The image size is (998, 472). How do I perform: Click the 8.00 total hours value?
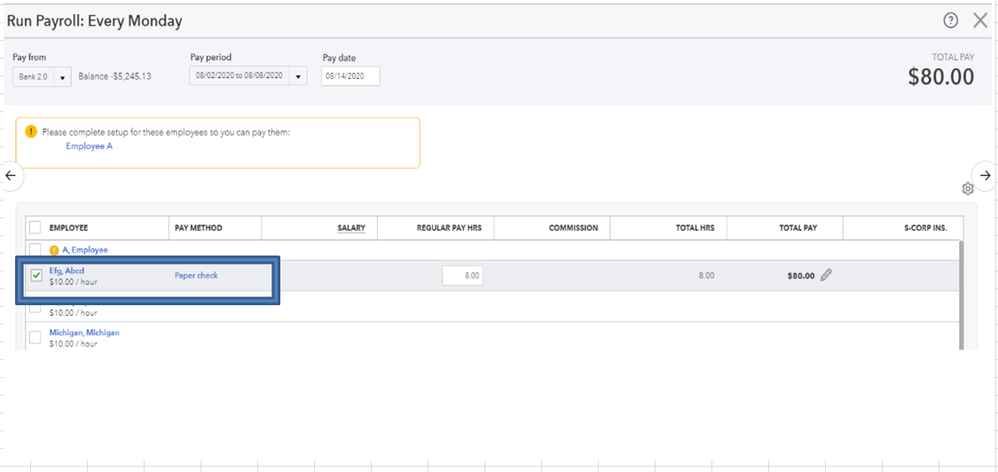pyautogui.click(x=706, y=276)
